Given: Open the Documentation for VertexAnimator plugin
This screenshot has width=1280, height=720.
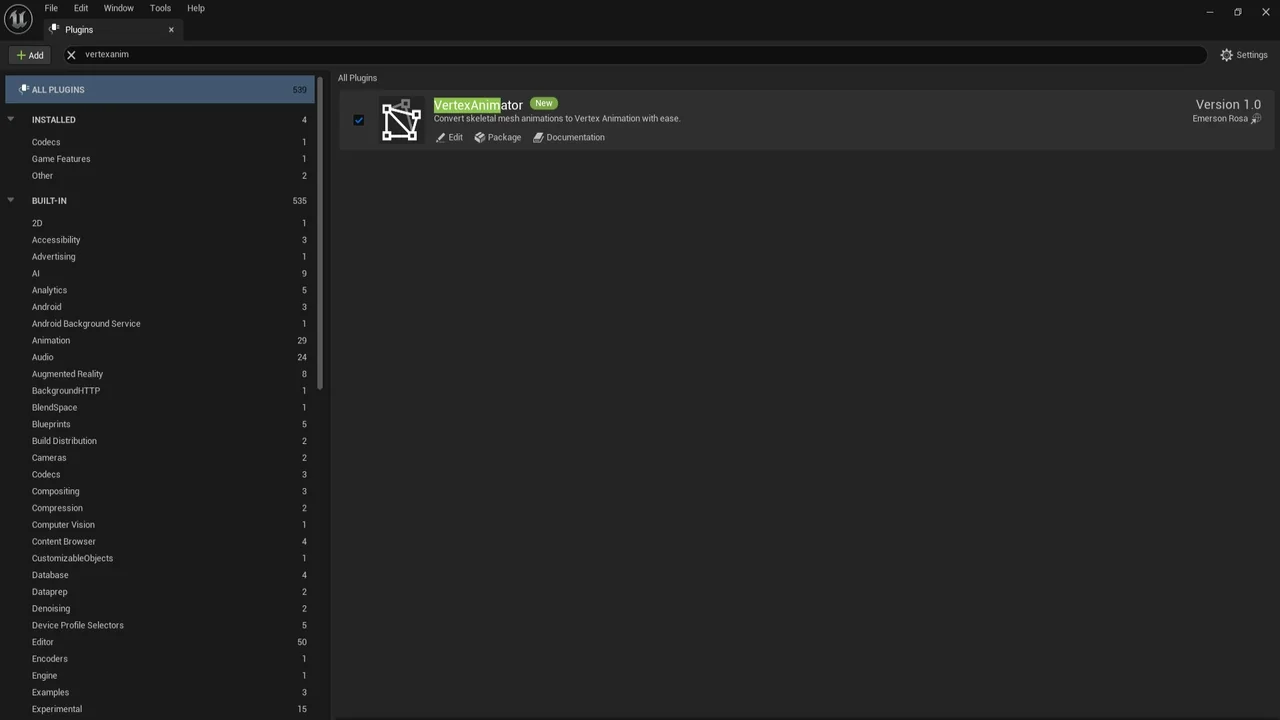Looking at the screenshot, I should (569, 137).
